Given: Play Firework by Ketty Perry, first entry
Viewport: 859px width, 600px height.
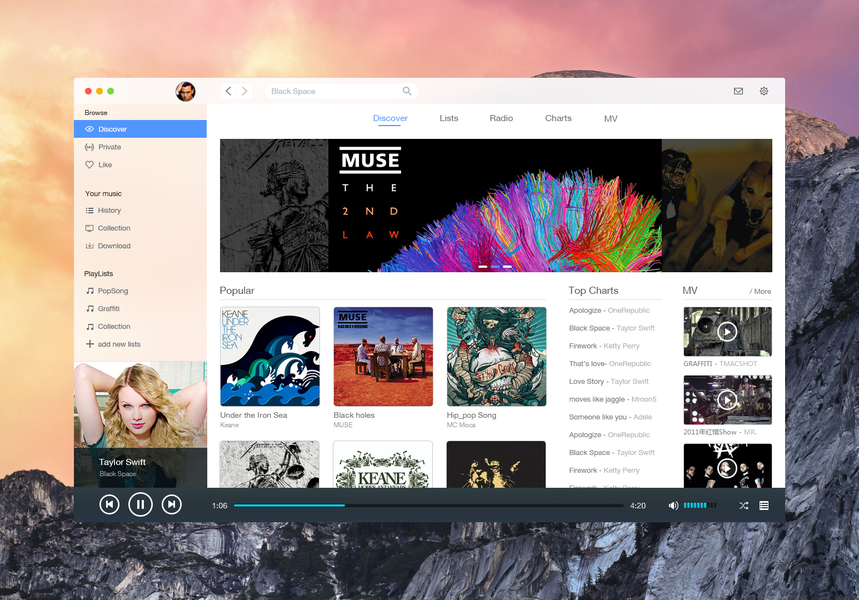Looking at the screenshot, I should [604, 346].
